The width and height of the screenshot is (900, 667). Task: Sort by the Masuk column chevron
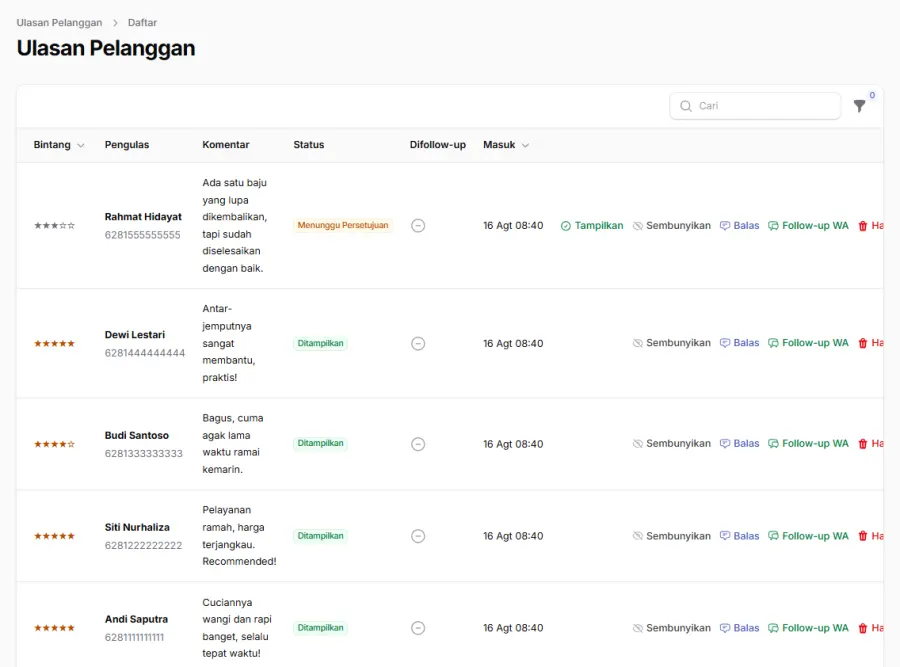point(525,145)
